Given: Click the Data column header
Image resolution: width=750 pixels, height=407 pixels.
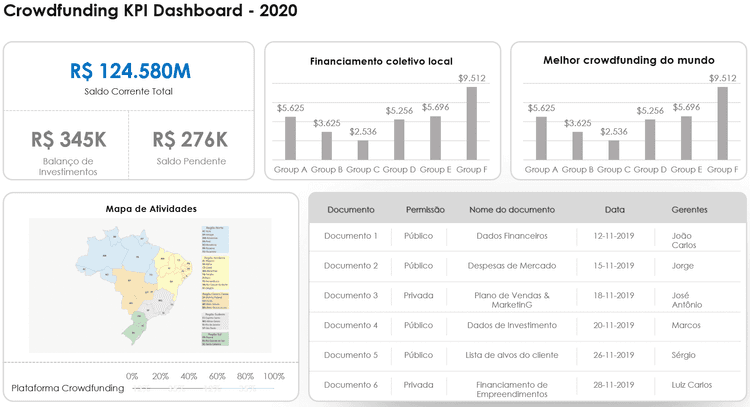Looking at the screenshot, I should [x=615, y=209].
